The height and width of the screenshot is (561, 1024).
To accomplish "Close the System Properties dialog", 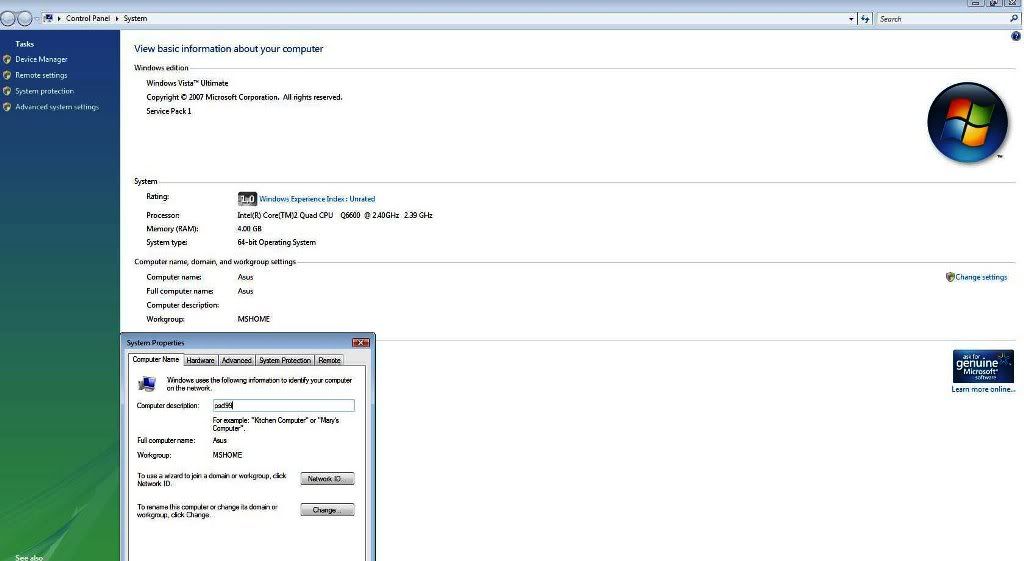I will click(x=361, y=343).
